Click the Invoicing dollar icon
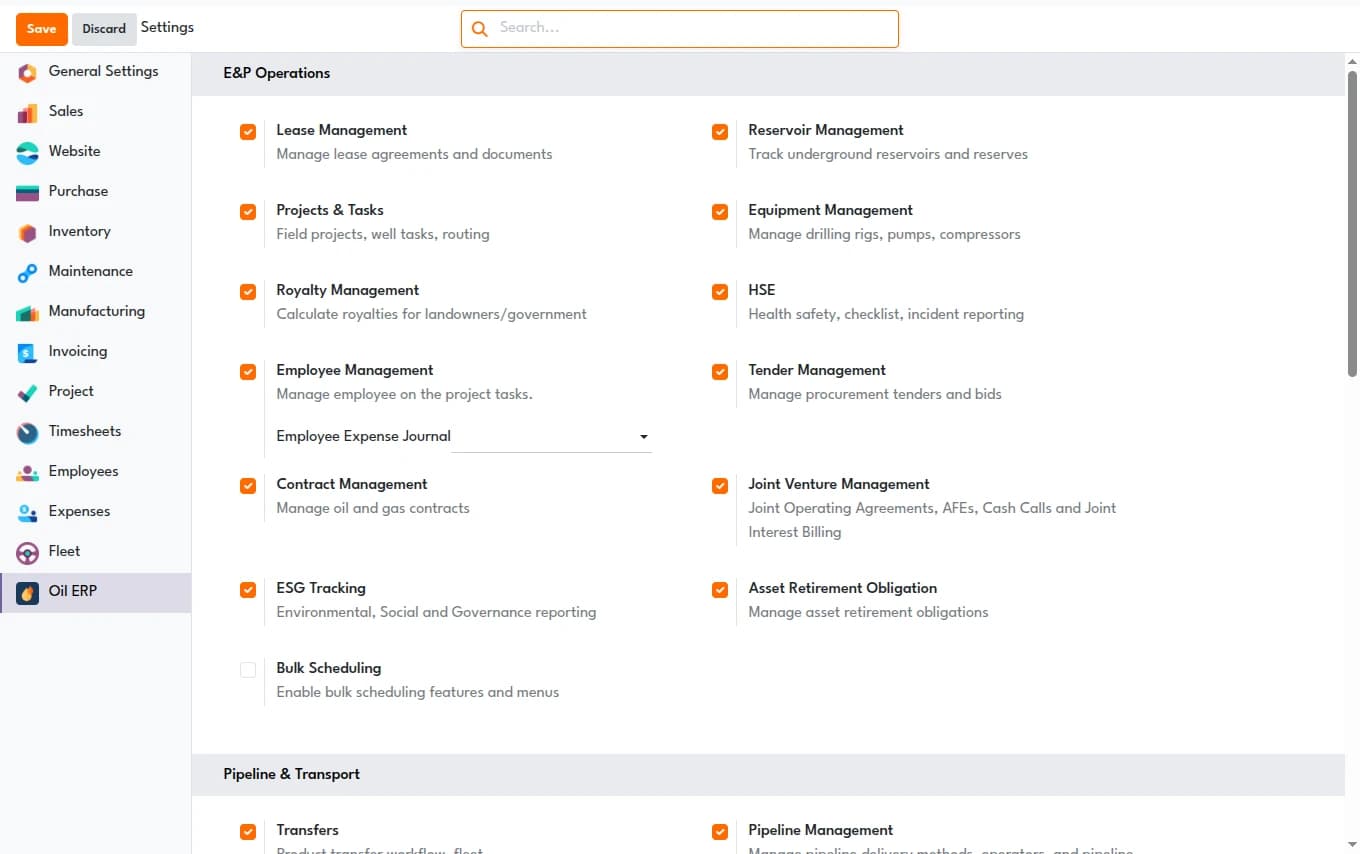 28,352
